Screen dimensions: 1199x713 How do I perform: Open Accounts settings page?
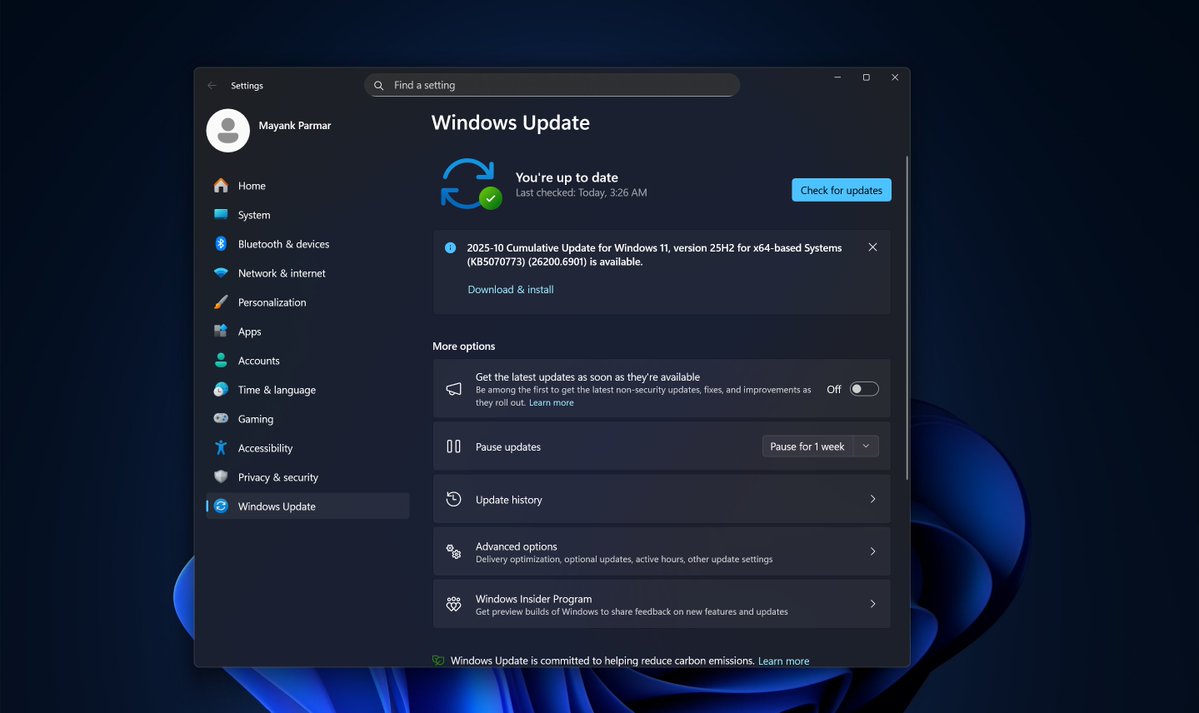(x=307, y=360)
